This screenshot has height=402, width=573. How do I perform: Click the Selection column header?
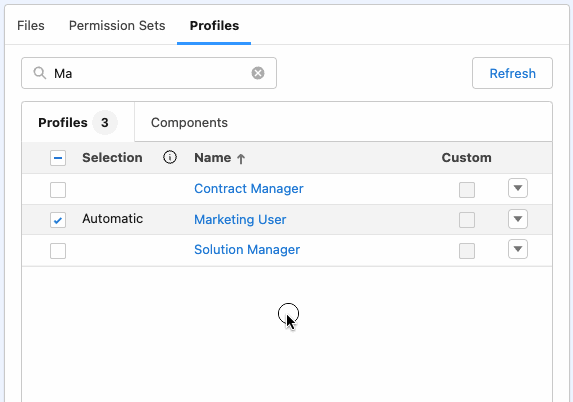pyautogui.click(x=112, y=158)
